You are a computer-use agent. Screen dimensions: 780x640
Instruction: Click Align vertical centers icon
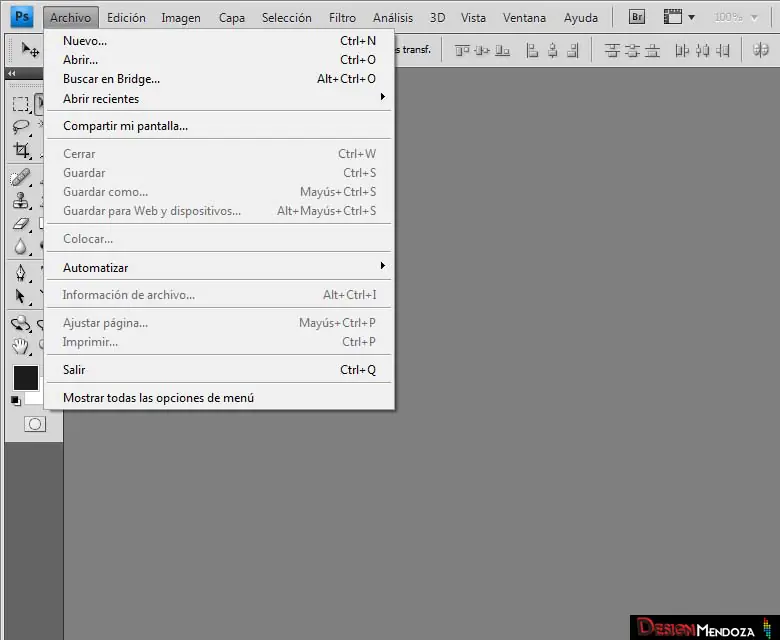click(x=482, y=50)
